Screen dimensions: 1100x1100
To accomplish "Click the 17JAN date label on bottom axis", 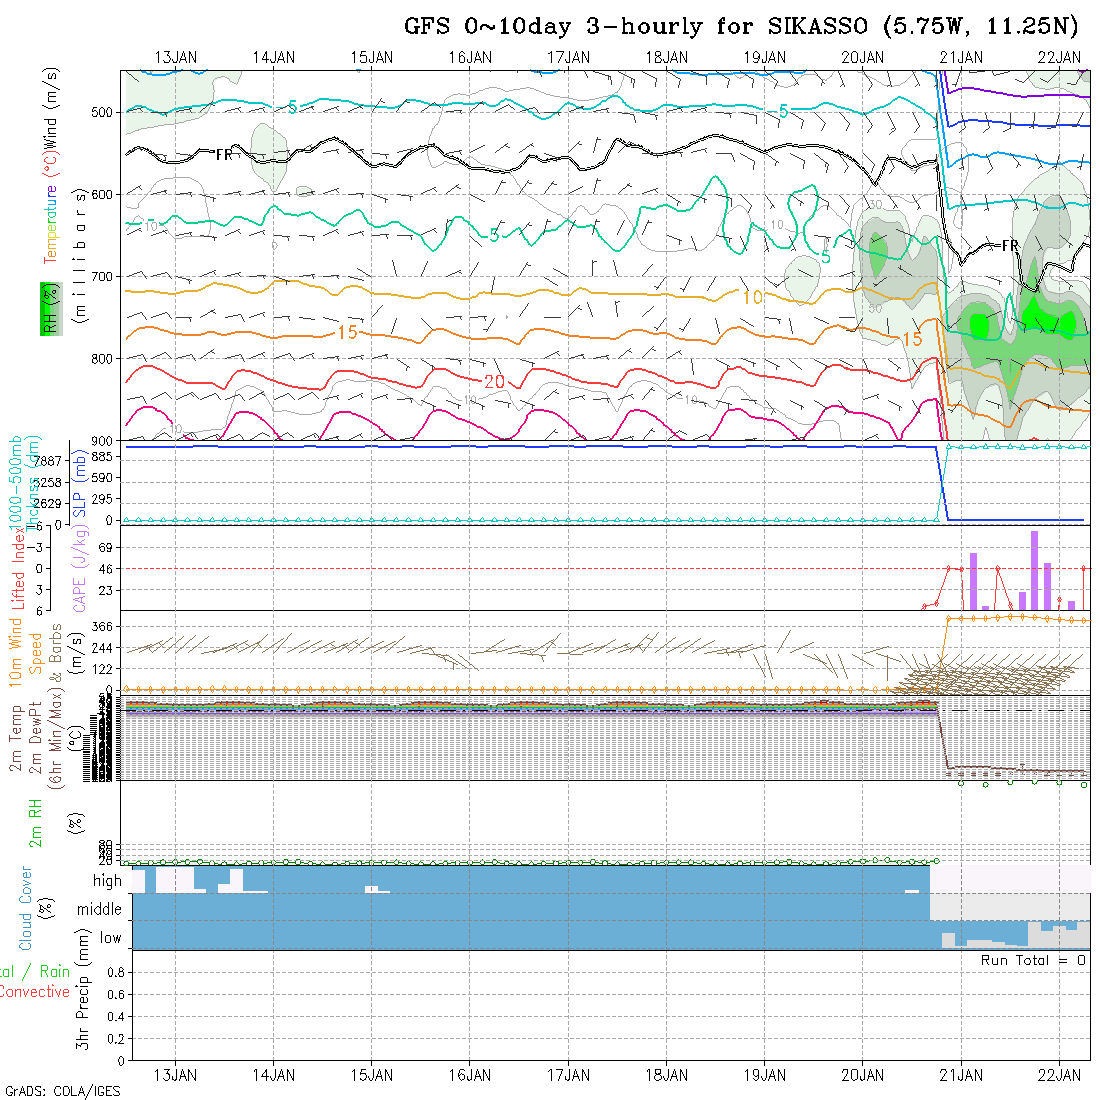I will coord(569,1074).
